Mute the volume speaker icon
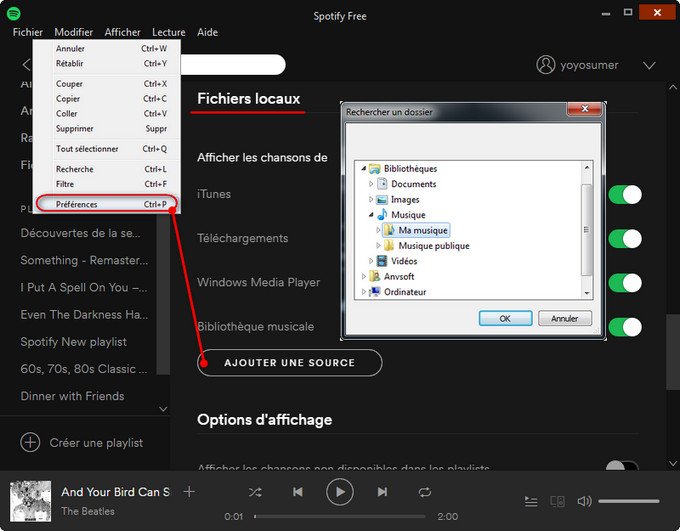Screen dimensions: 680x531 584,501
